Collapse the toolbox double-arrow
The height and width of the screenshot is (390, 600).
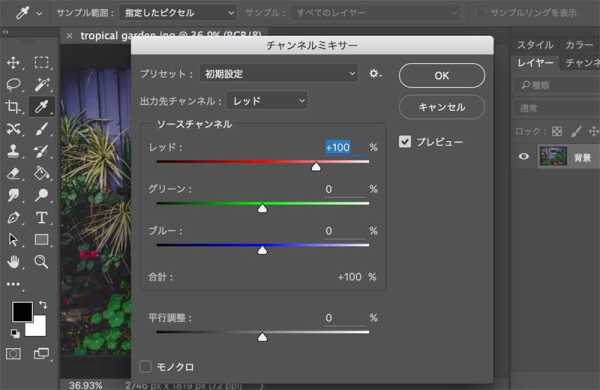[5, 32]
